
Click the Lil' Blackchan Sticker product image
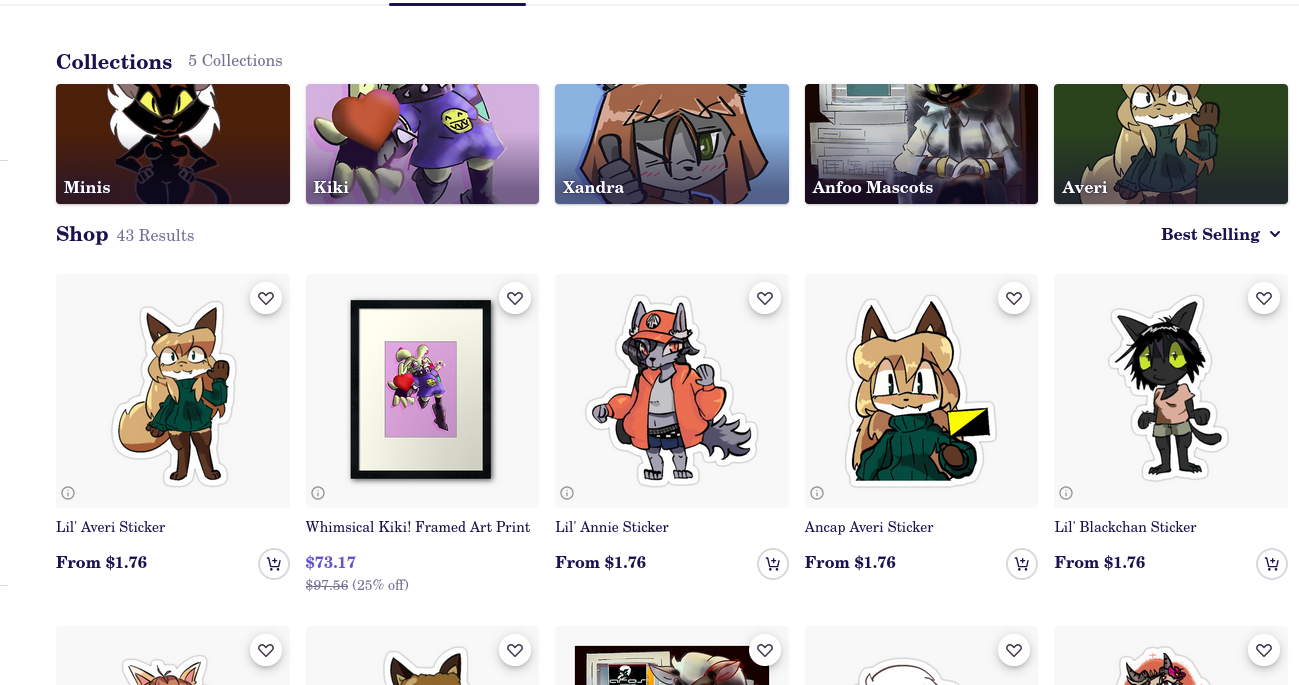click(x=1170, y=390)
